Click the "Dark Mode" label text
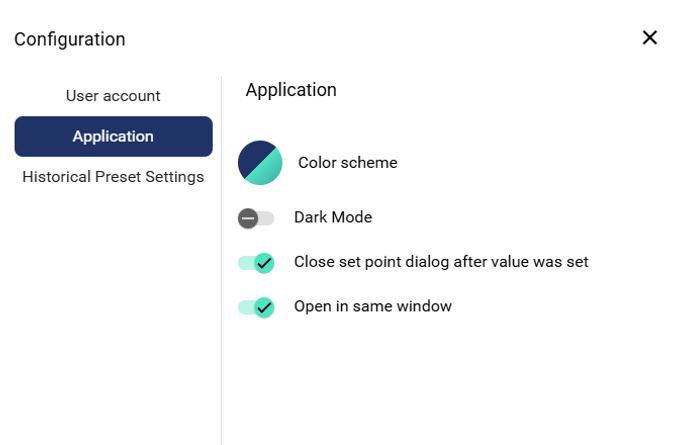The height and width of the screenshot is (445, 682). click(332, 217)
